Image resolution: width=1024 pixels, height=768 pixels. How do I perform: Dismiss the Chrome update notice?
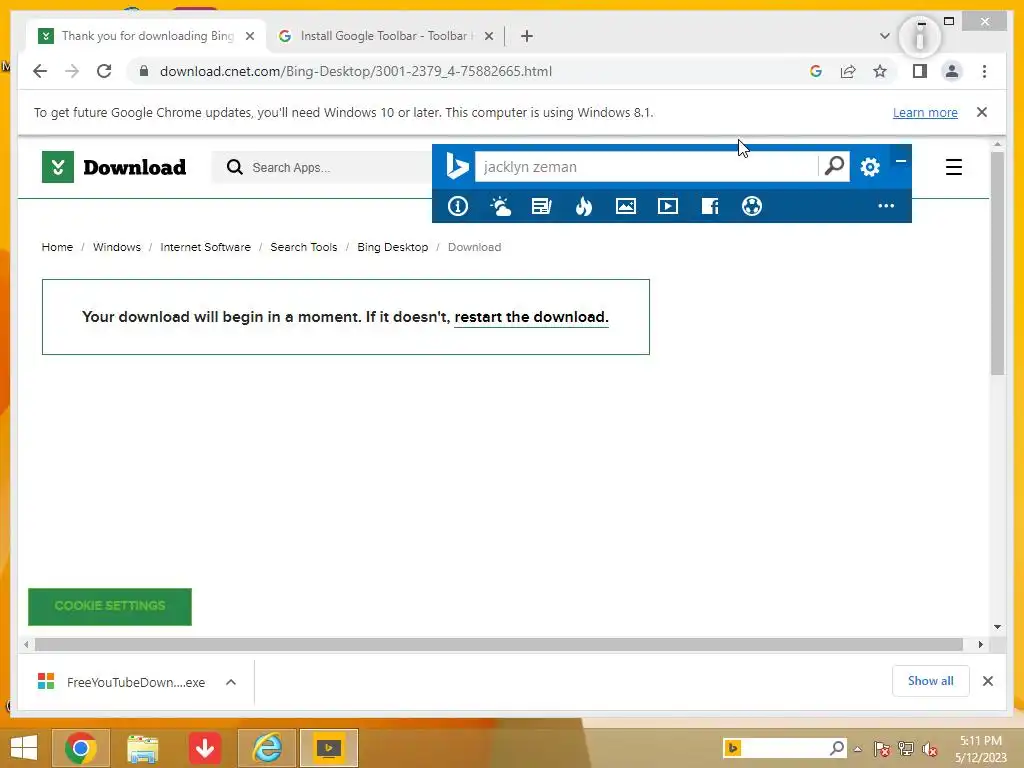coord(982,112)
